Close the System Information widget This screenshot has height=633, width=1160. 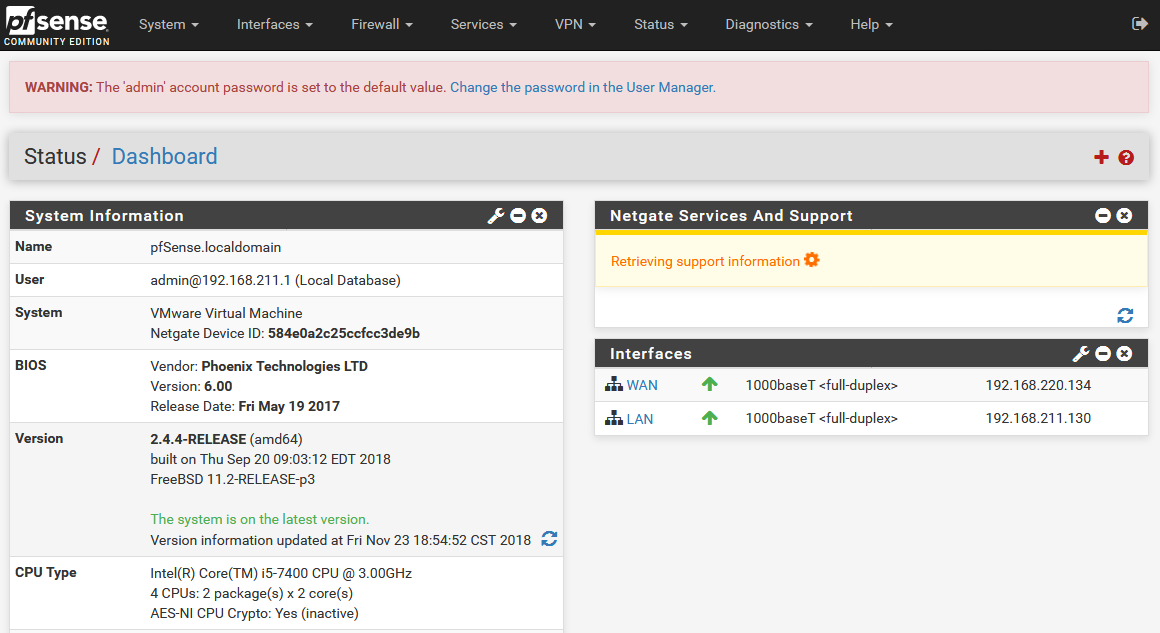click(x=539, y=215)
